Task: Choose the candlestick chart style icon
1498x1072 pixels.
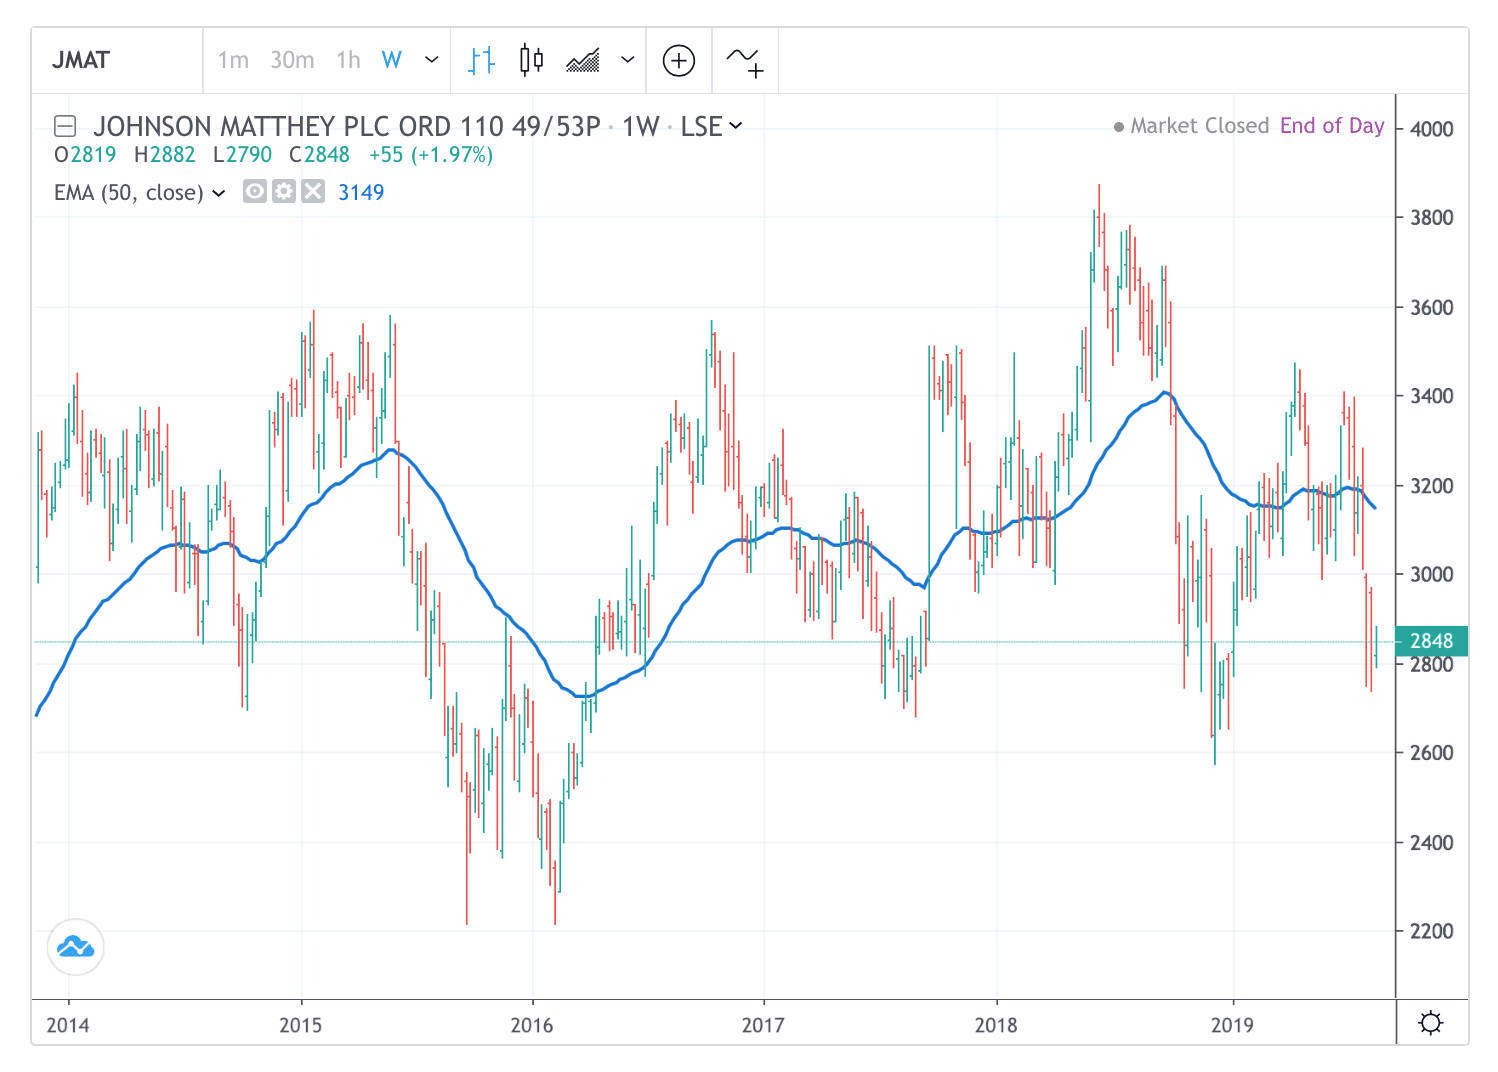Action: (532, 60)
